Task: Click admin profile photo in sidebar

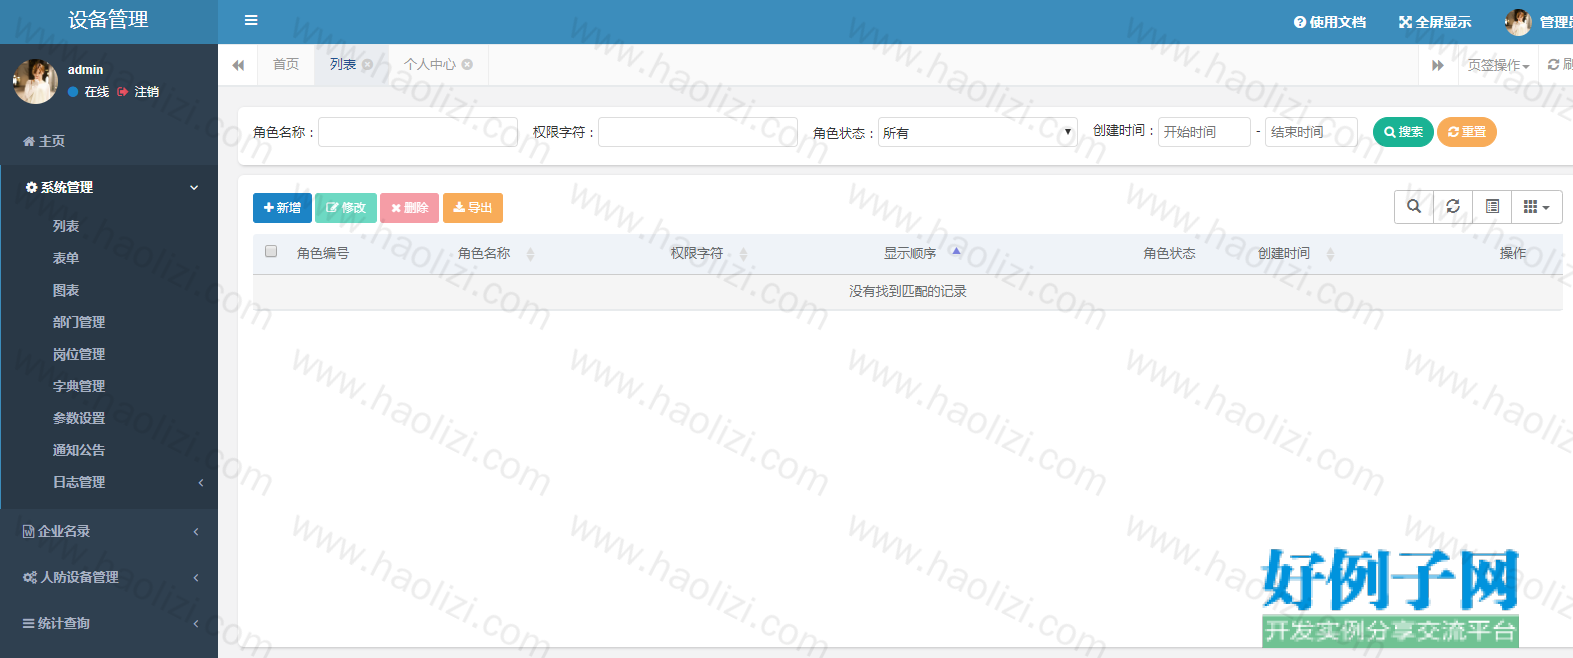Action: click(36, 81)
